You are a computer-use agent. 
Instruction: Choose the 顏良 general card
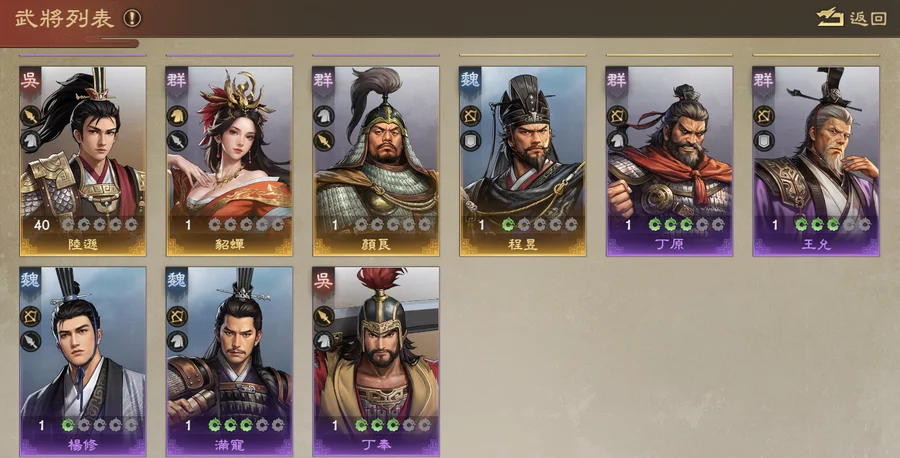376,161
